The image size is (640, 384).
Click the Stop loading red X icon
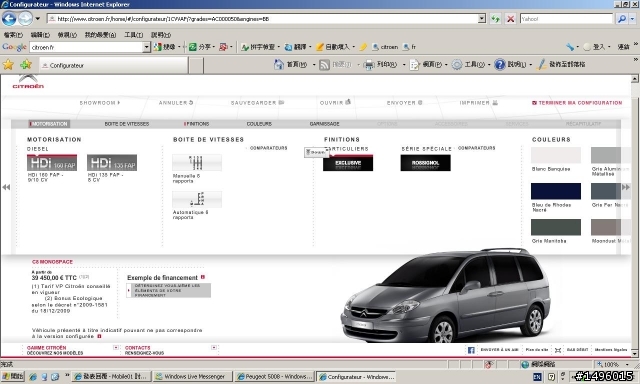coord(510,19)
